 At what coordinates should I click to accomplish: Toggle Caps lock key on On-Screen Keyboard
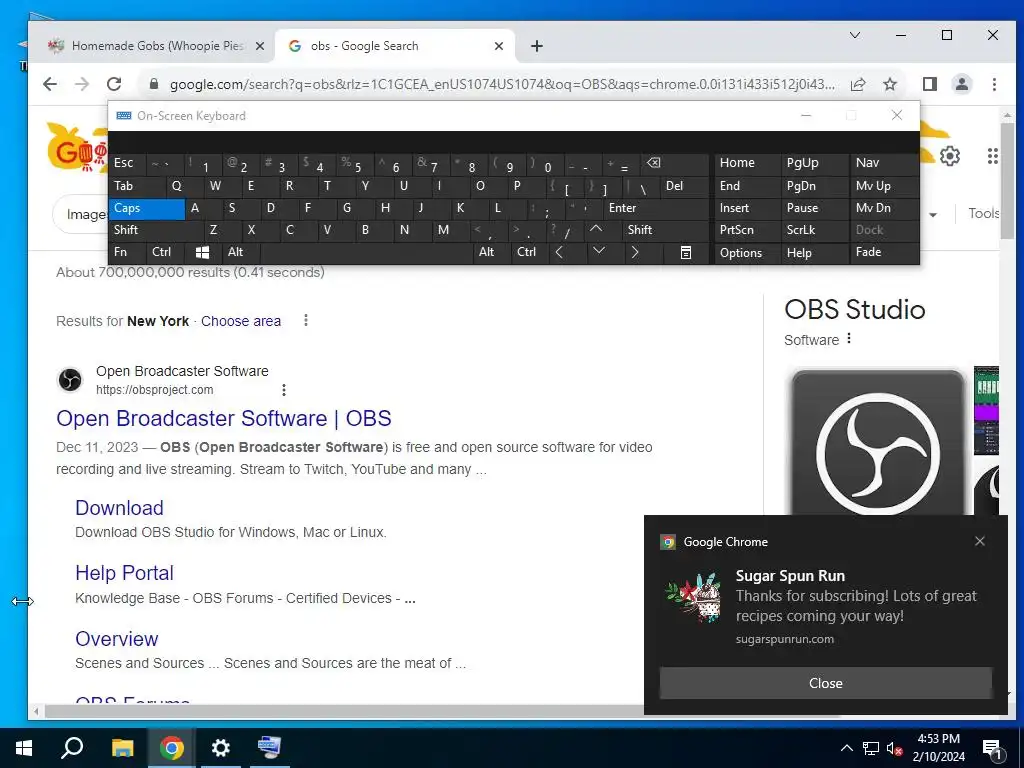coord(147,208)
